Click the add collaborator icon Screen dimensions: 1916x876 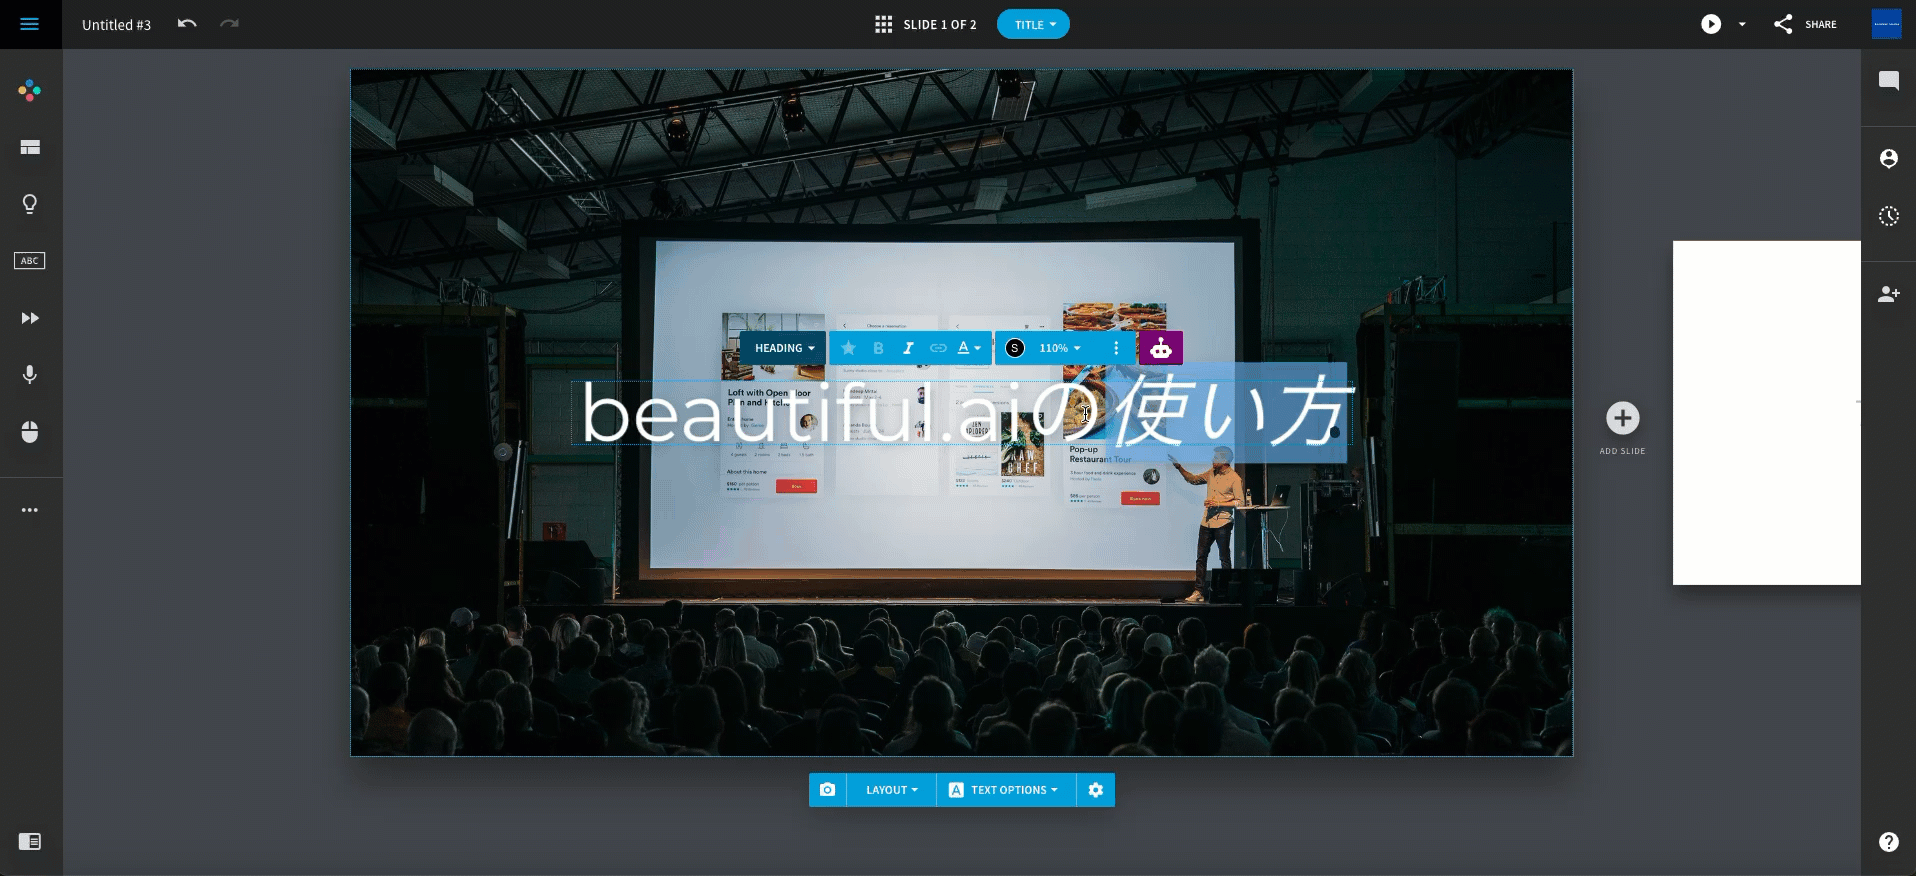tap(1889, 294)
